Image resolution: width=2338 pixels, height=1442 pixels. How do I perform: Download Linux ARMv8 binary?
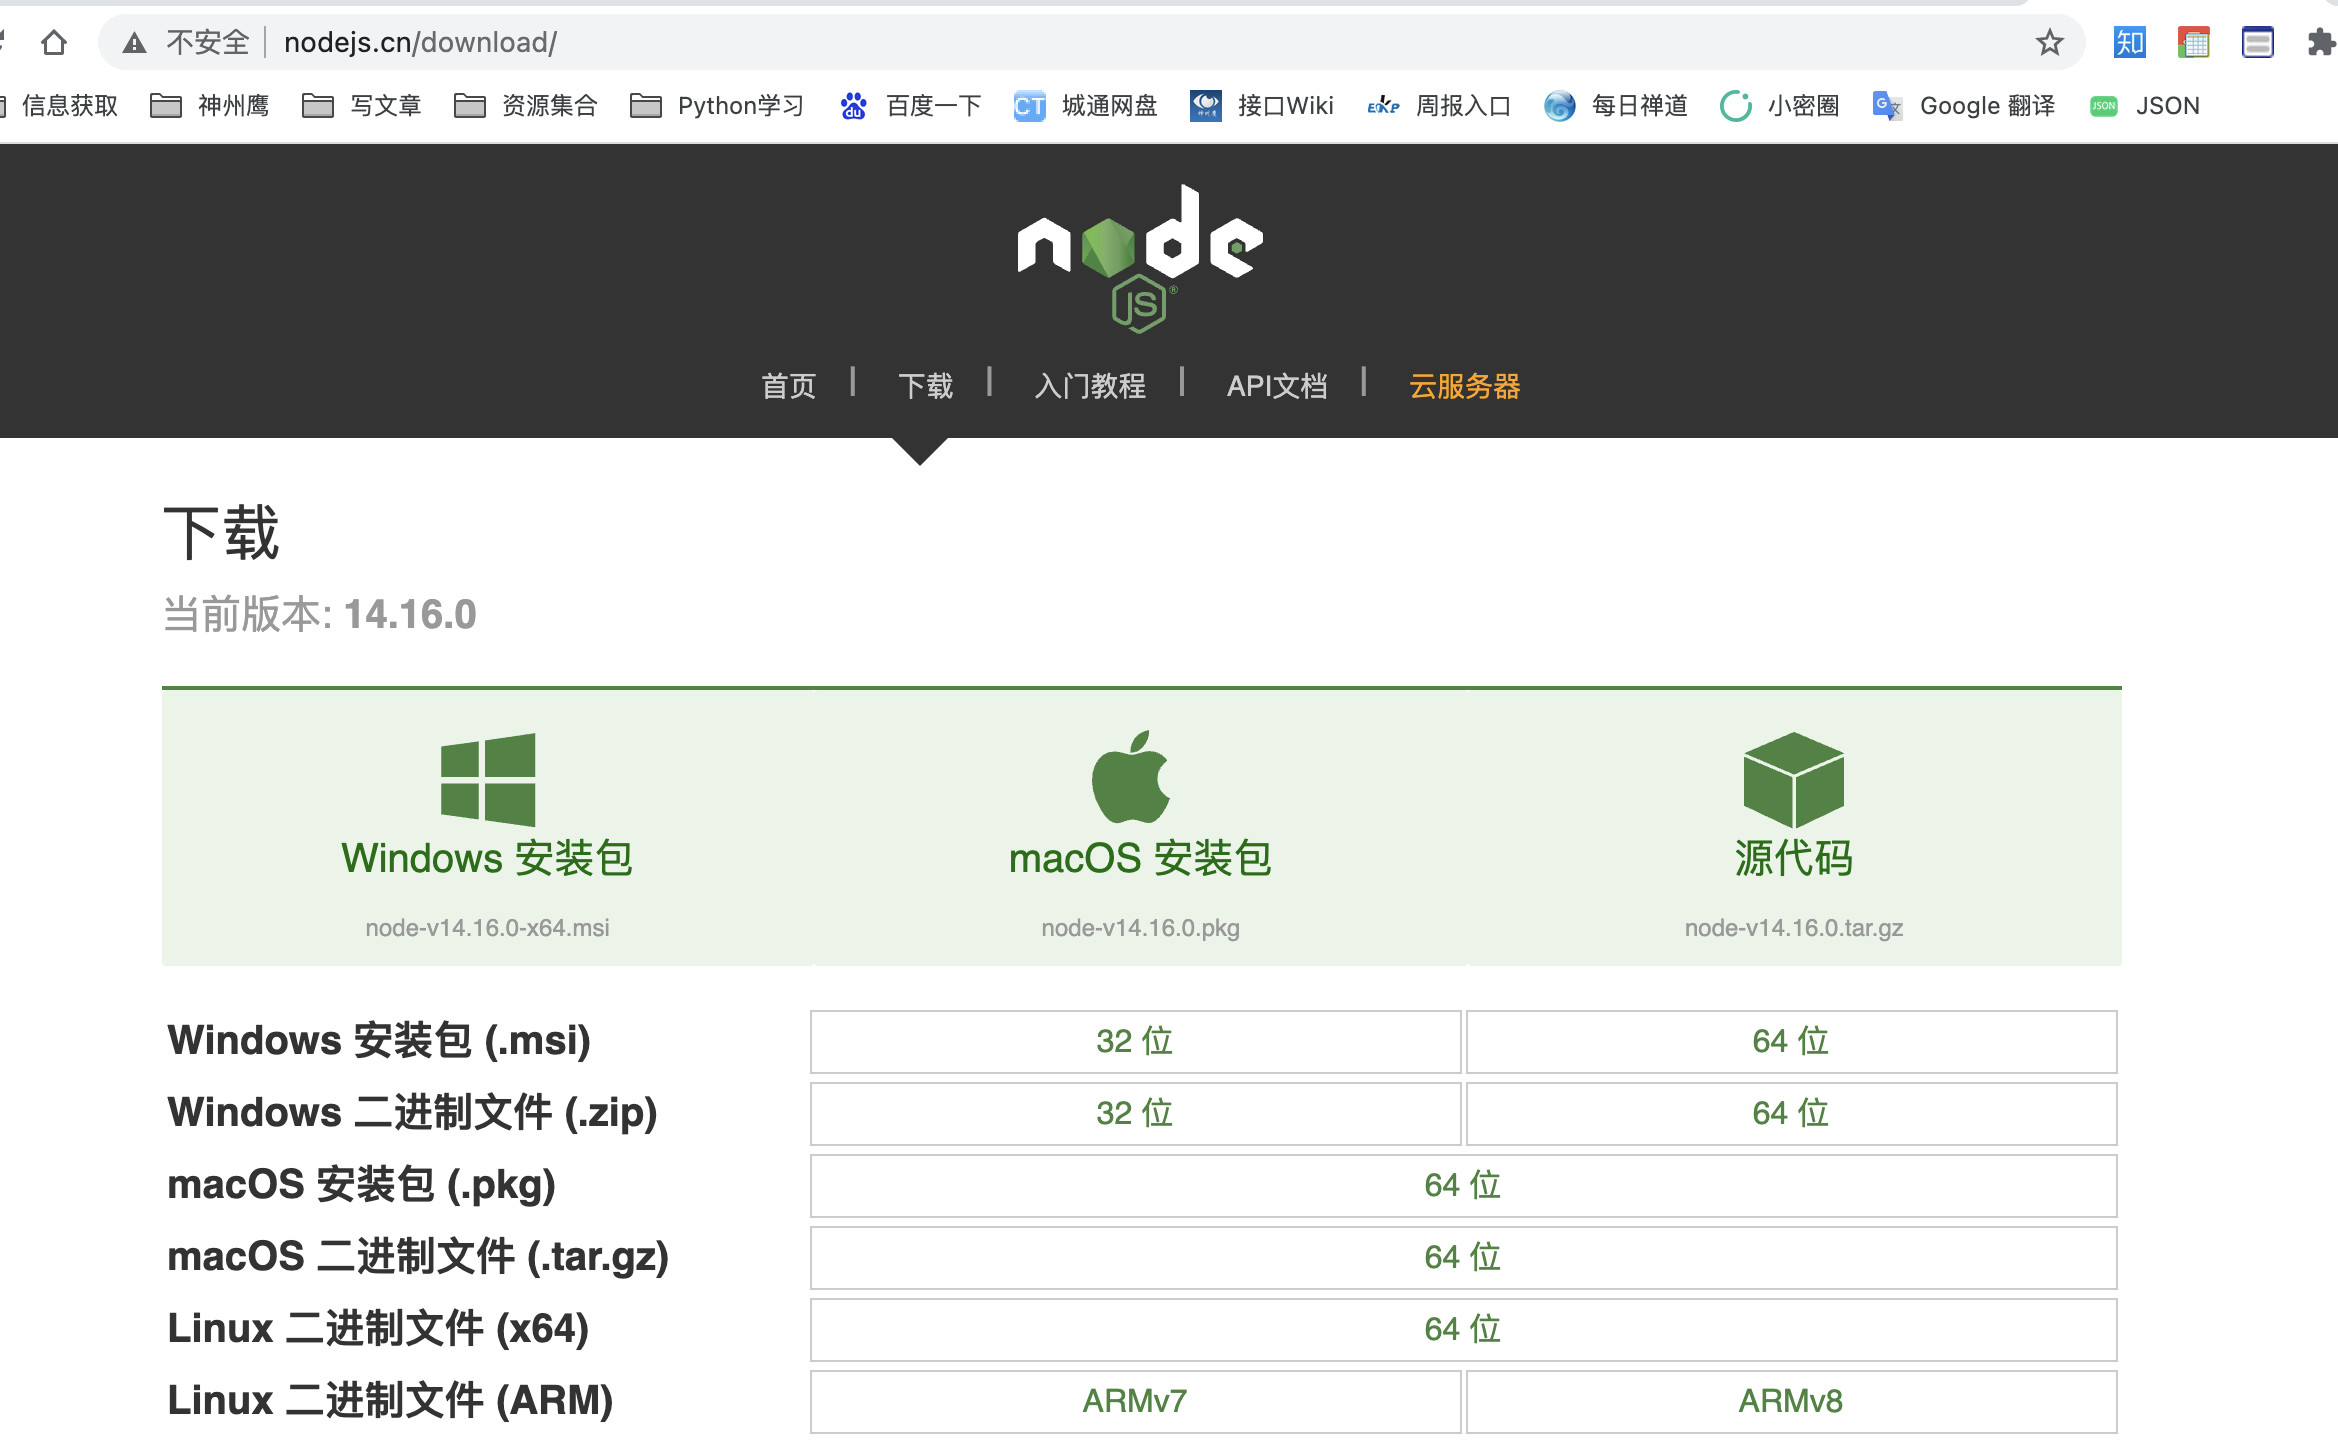click(1791, 1401)
